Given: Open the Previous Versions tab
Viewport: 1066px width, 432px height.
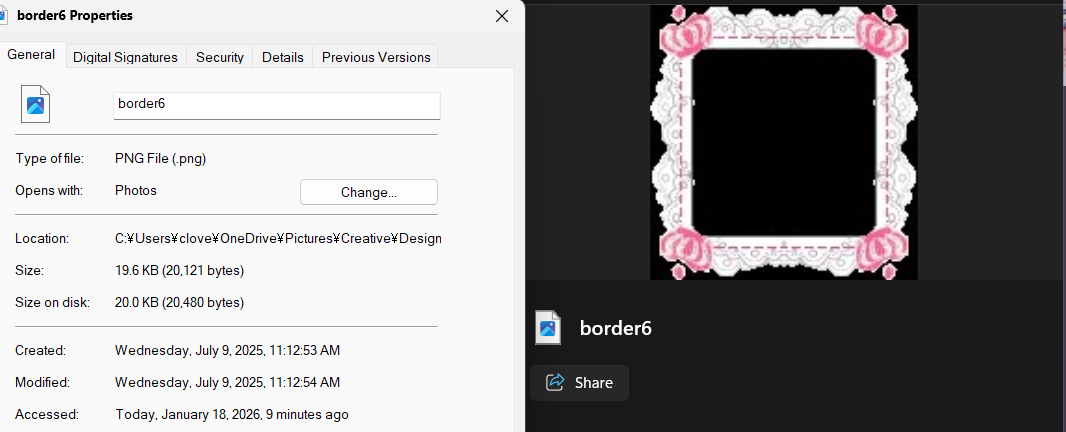Looking at the screenshot, I should point(376,57).
